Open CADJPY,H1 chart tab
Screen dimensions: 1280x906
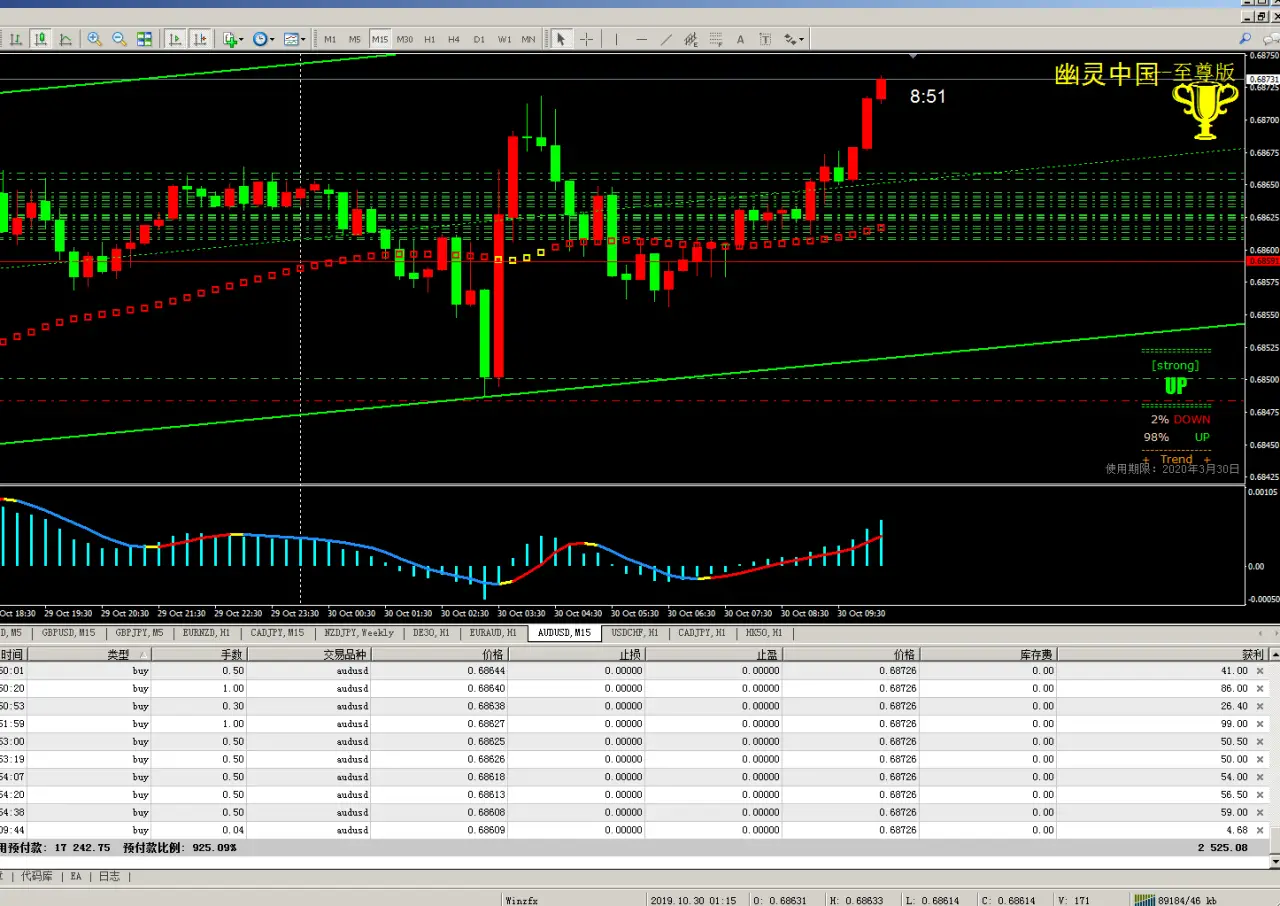[x=702, y=633]
